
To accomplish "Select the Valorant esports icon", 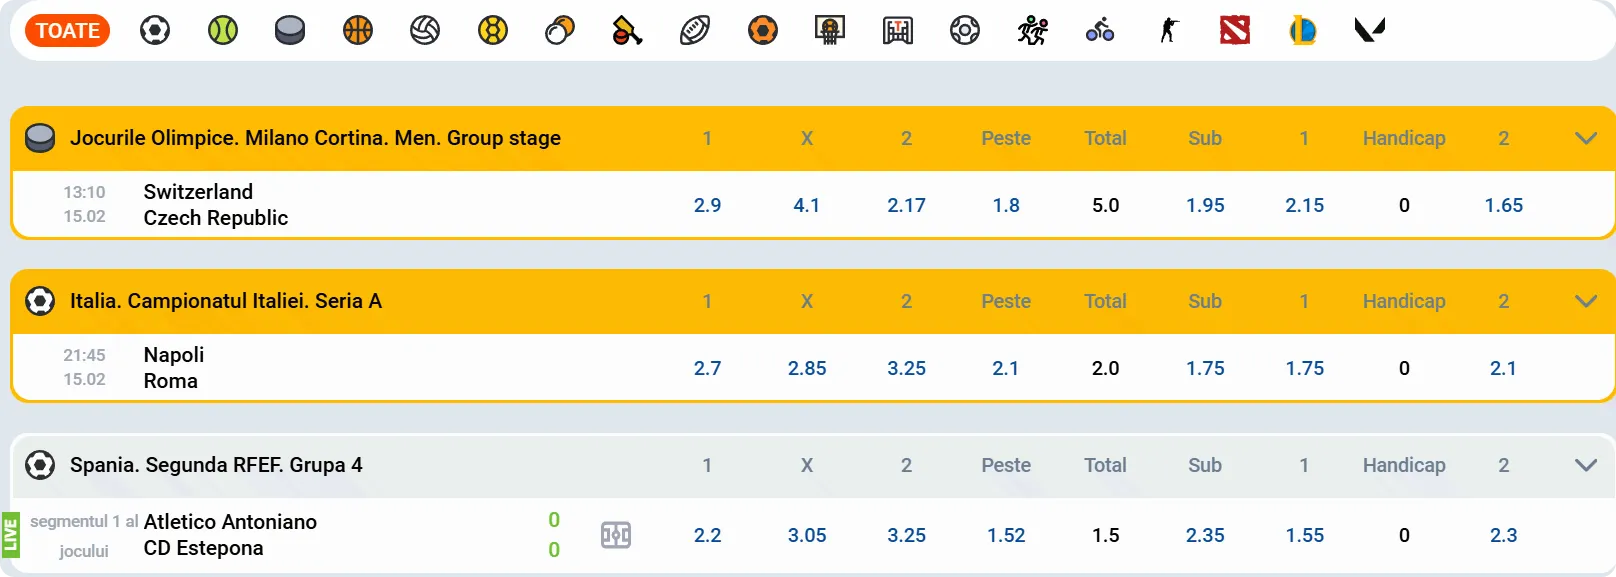I will click(x=1370, y=31).
